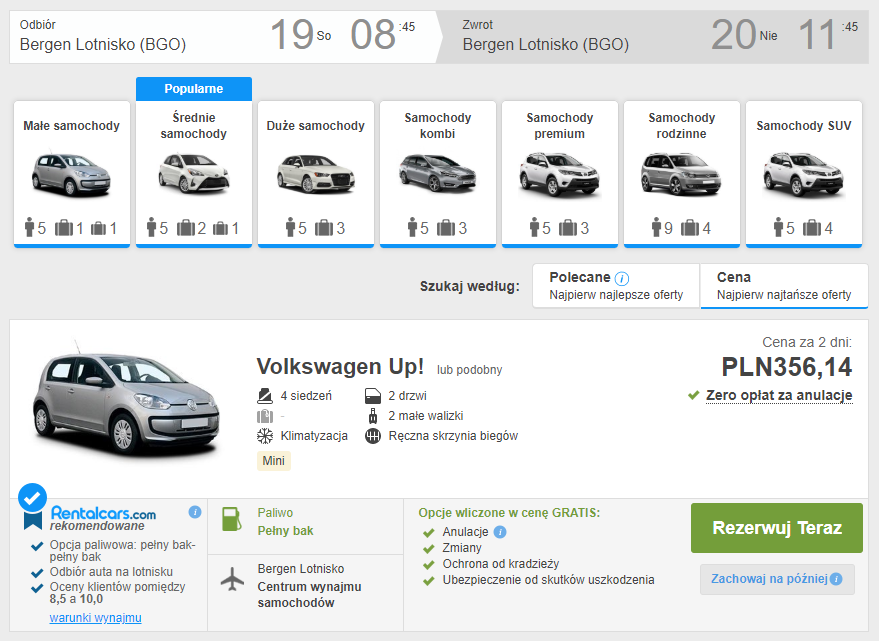Click the Rezerwuj Teraz button
Screen dimensions: 879x641
click(776, 528)
